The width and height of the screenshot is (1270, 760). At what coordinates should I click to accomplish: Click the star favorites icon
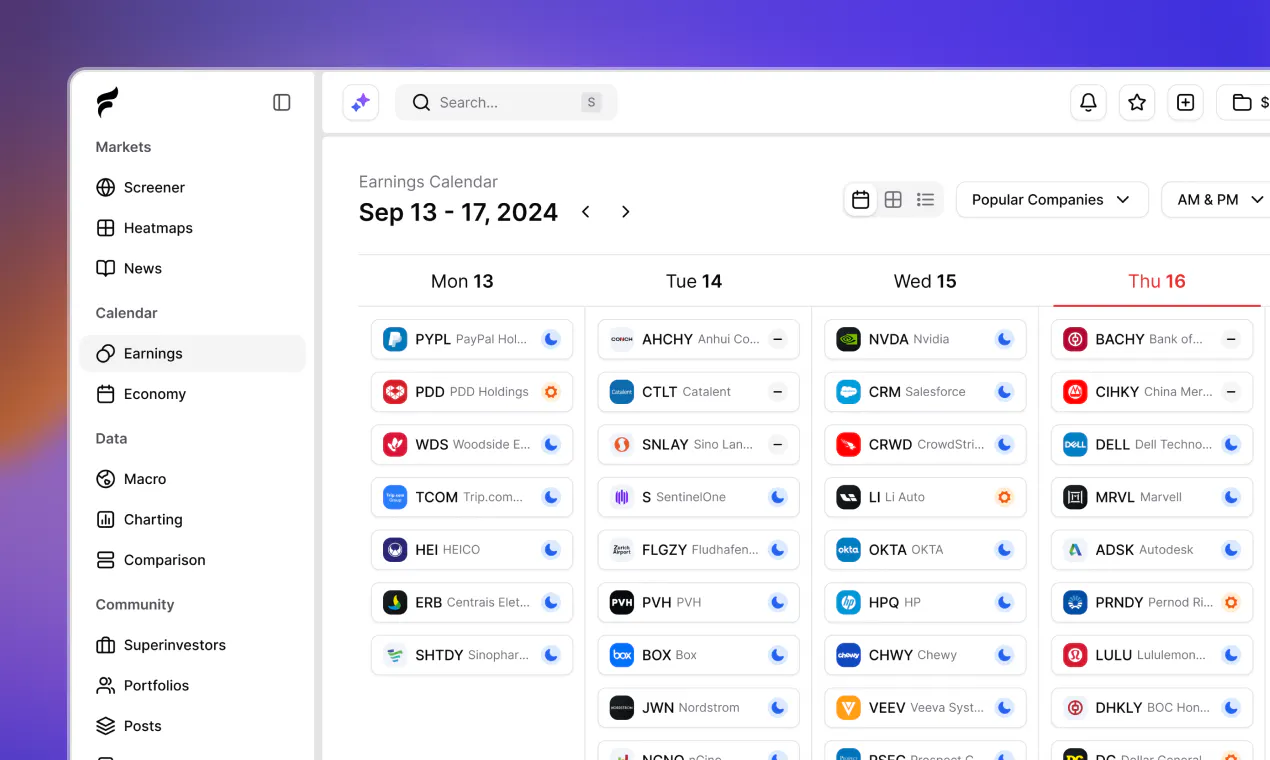(1137, 102)
